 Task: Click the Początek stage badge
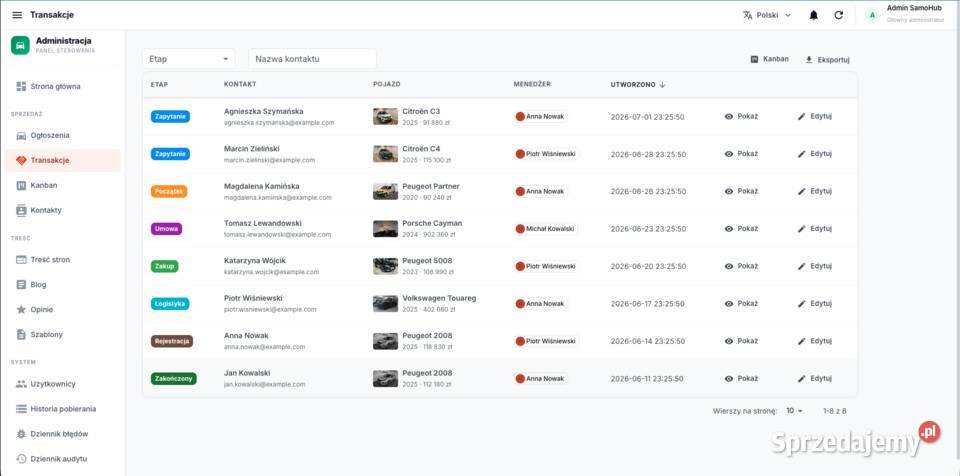pos(169,191)
